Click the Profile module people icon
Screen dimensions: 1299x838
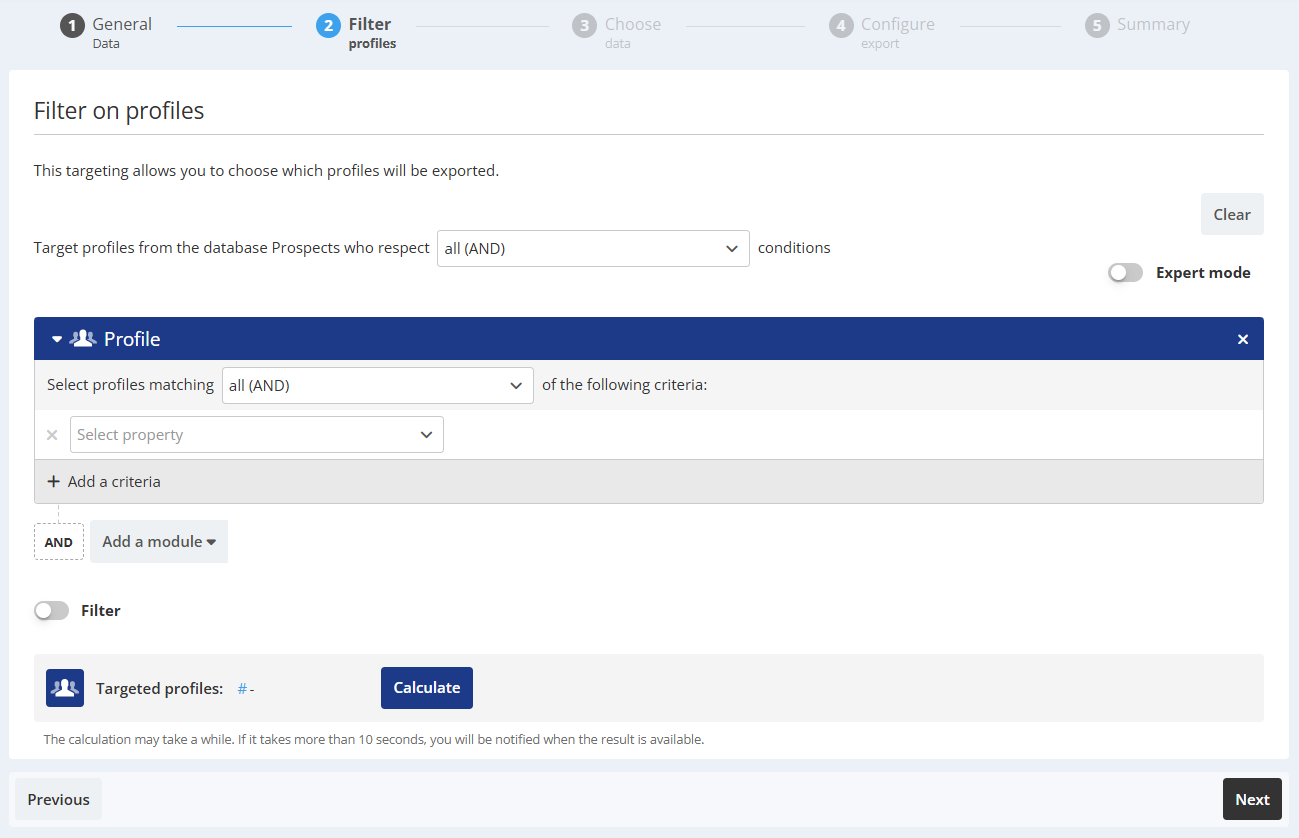pyautogui.click(x=83, y=339)
